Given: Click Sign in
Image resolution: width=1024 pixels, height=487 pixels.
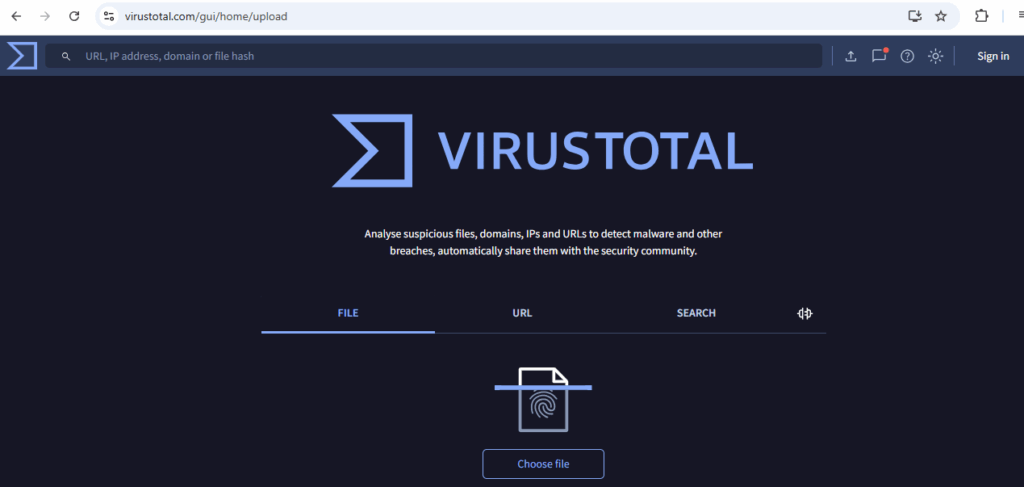Looking at the screenshot, I should click(993, 56).
